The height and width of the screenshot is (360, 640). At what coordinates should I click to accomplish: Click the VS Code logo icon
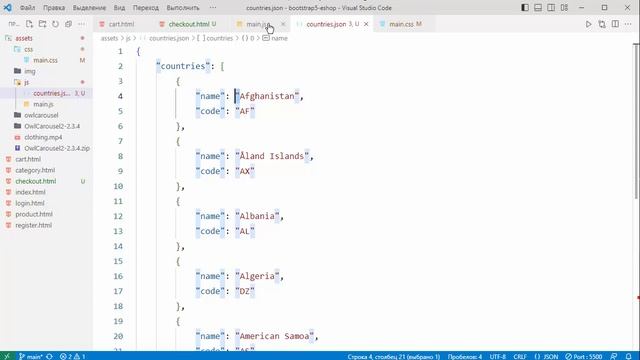coord(7,8)
